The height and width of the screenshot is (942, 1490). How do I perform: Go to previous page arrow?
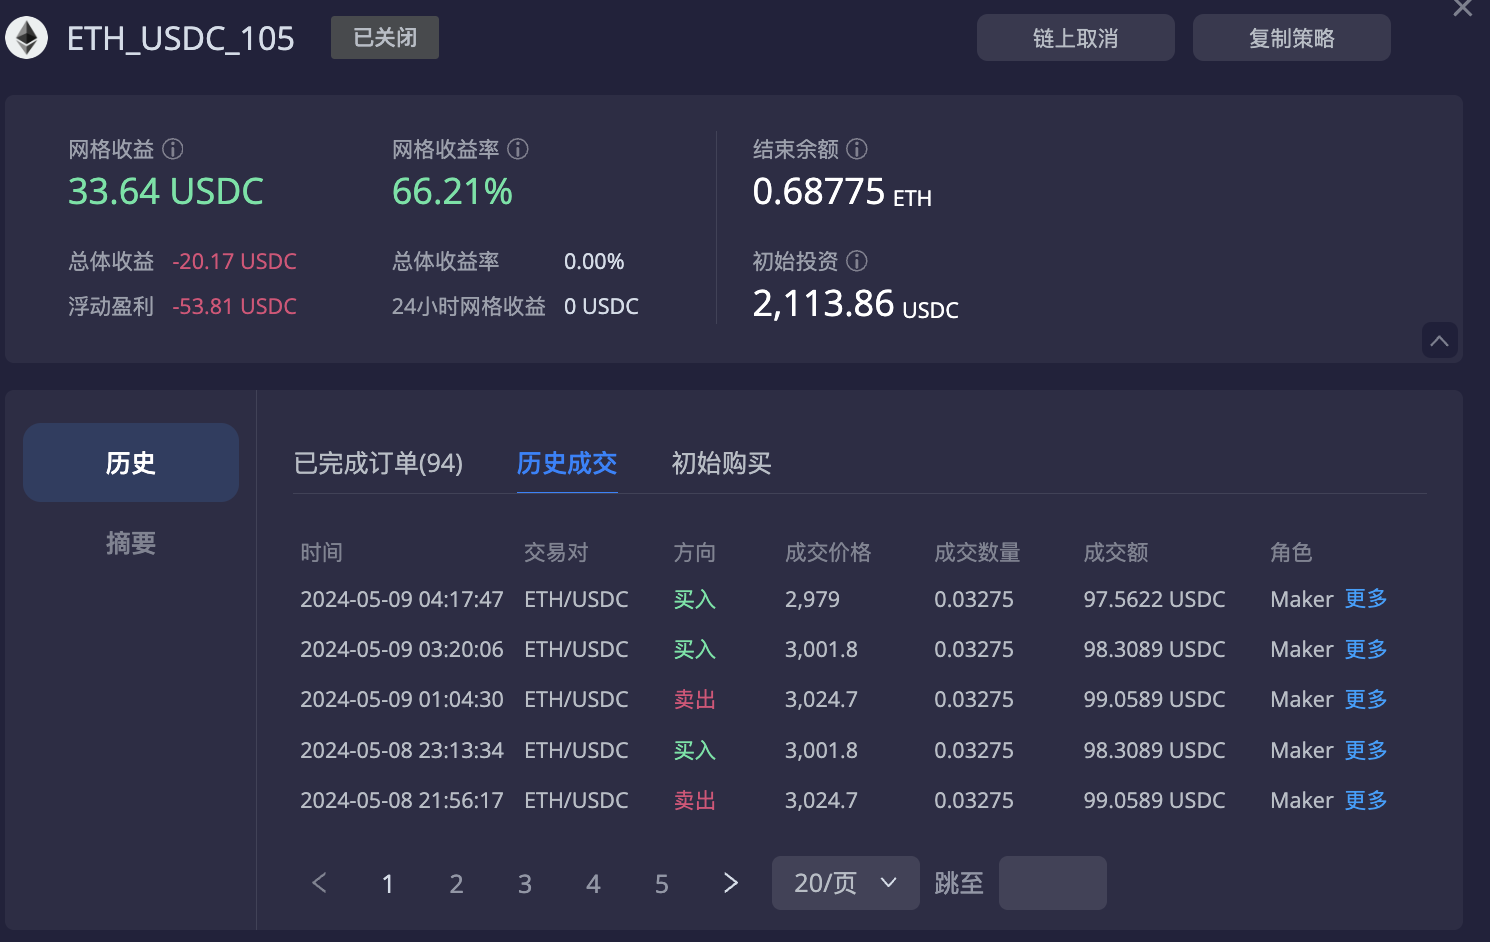click(320, 883)
